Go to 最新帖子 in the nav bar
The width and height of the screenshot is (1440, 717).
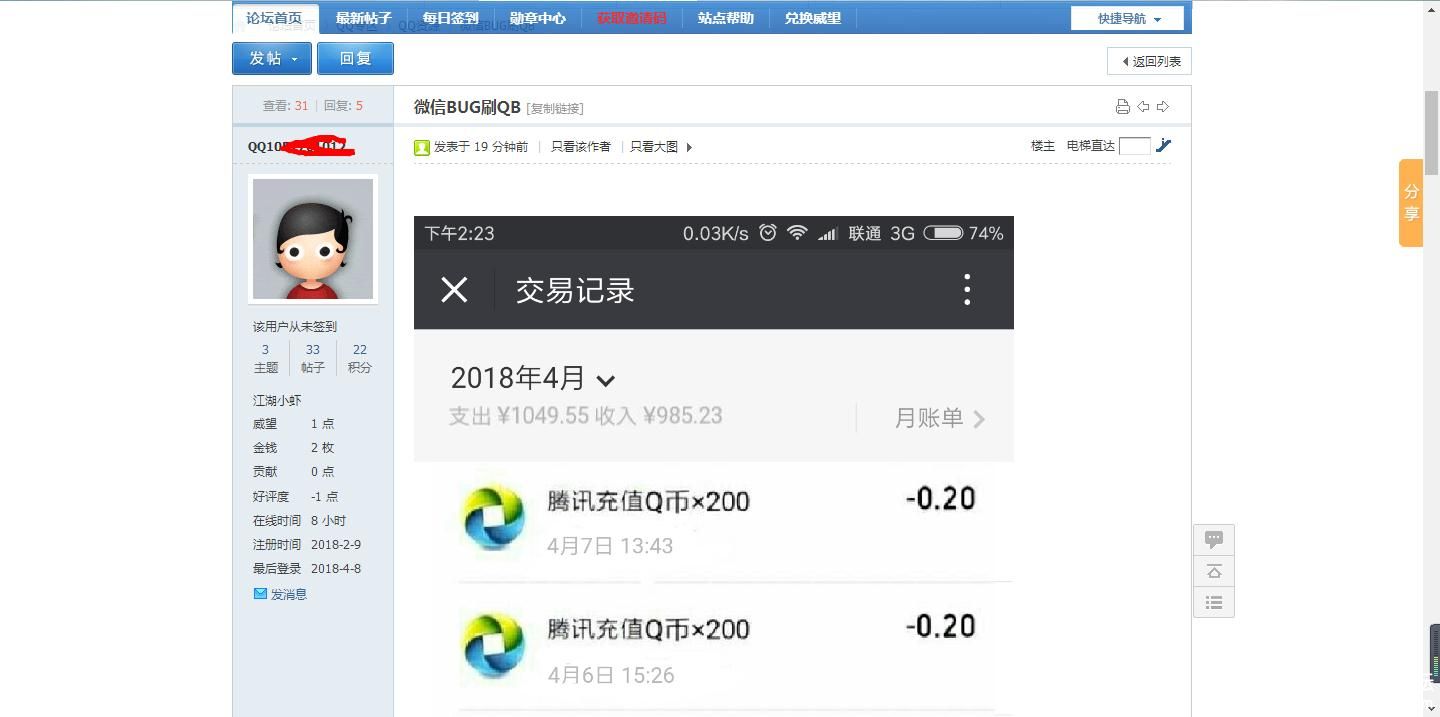(364, 18)
